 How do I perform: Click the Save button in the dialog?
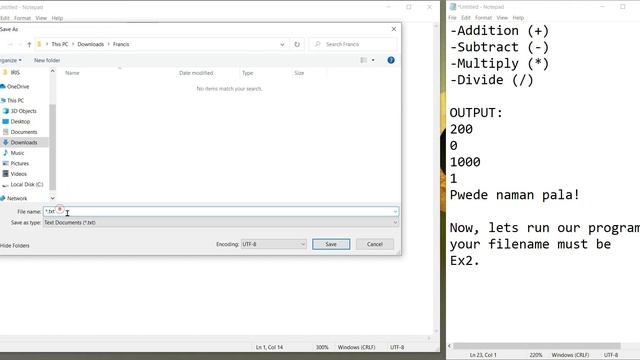(x=331, y=244)
